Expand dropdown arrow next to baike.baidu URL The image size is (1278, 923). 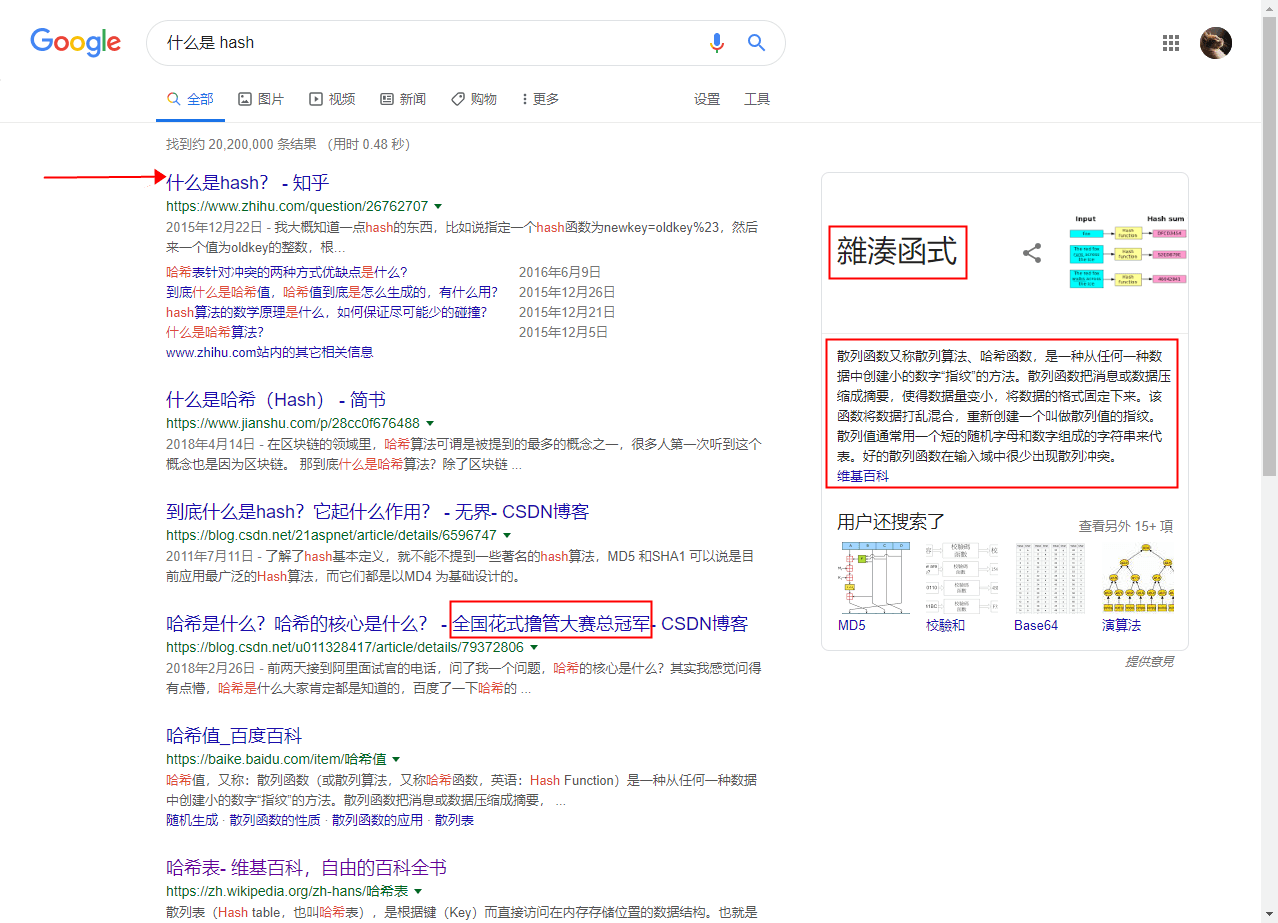pyautogui.click(x=396, y=760)
